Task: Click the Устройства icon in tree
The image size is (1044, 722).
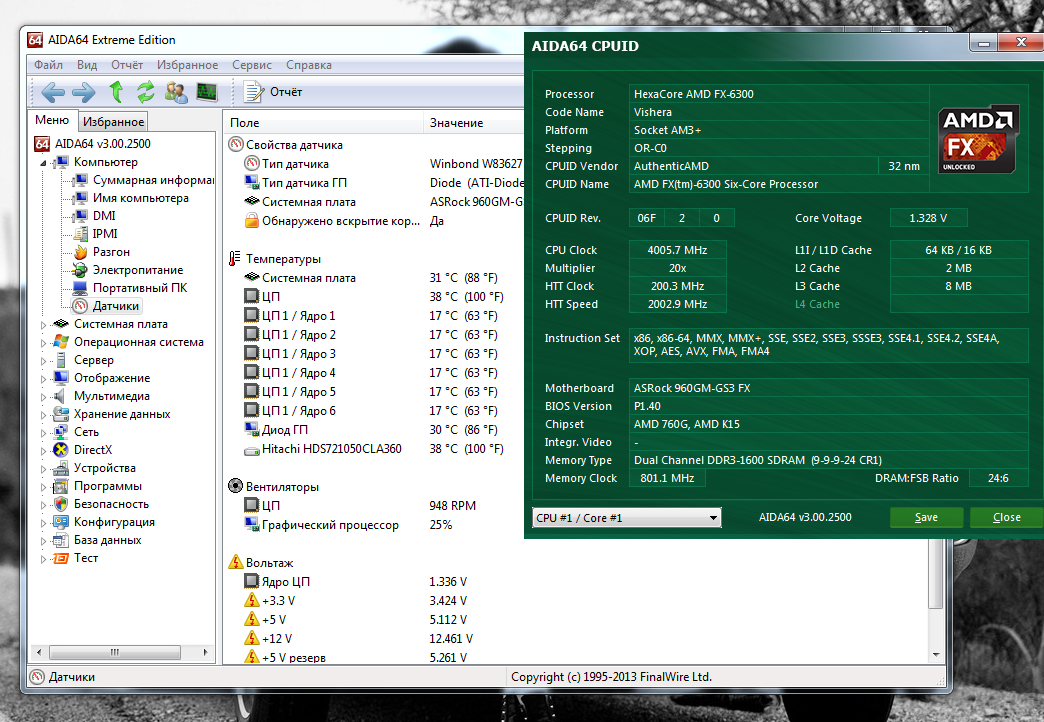Action: [61, 468]
